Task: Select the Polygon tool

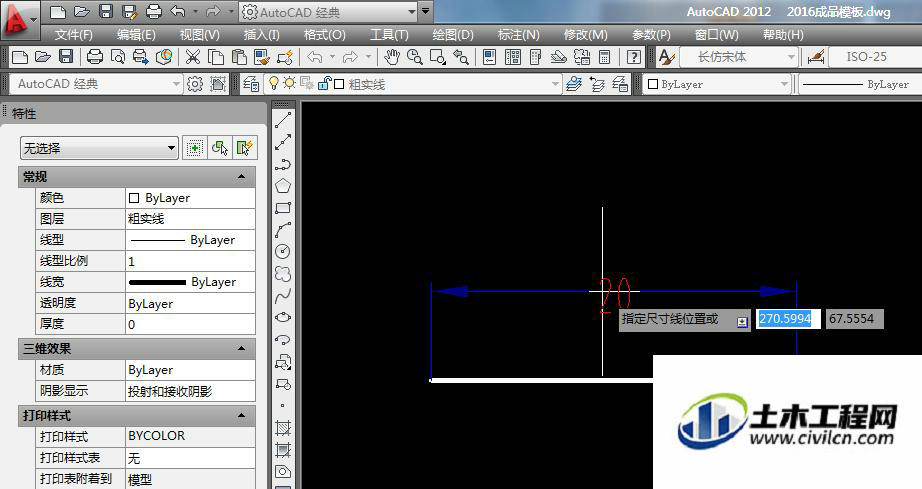Action: click(283, 186)
